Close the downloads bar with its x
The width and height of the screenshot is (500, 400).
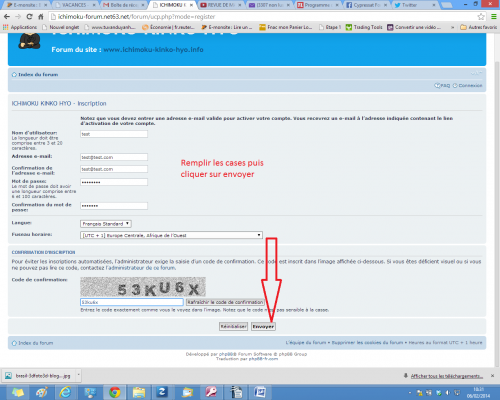tap(492, 376)
